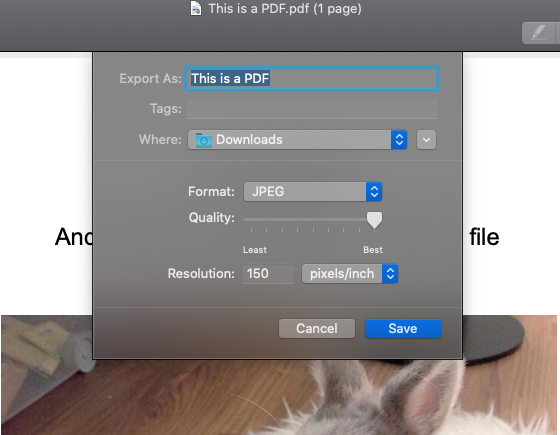Click the cat photo in the document
This screenshot has width=560, height=435.
(x=279, y=375)
